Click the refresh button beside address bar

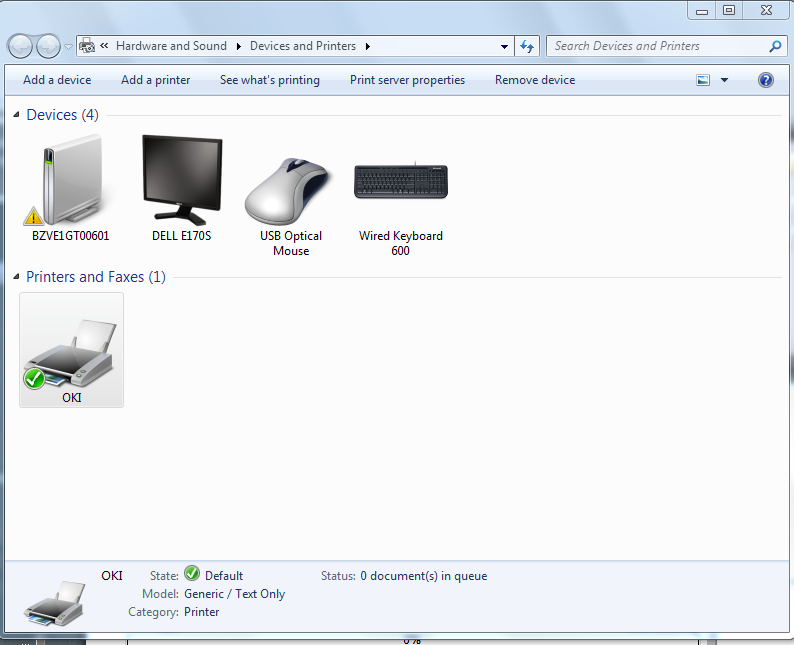click(528, 46)
